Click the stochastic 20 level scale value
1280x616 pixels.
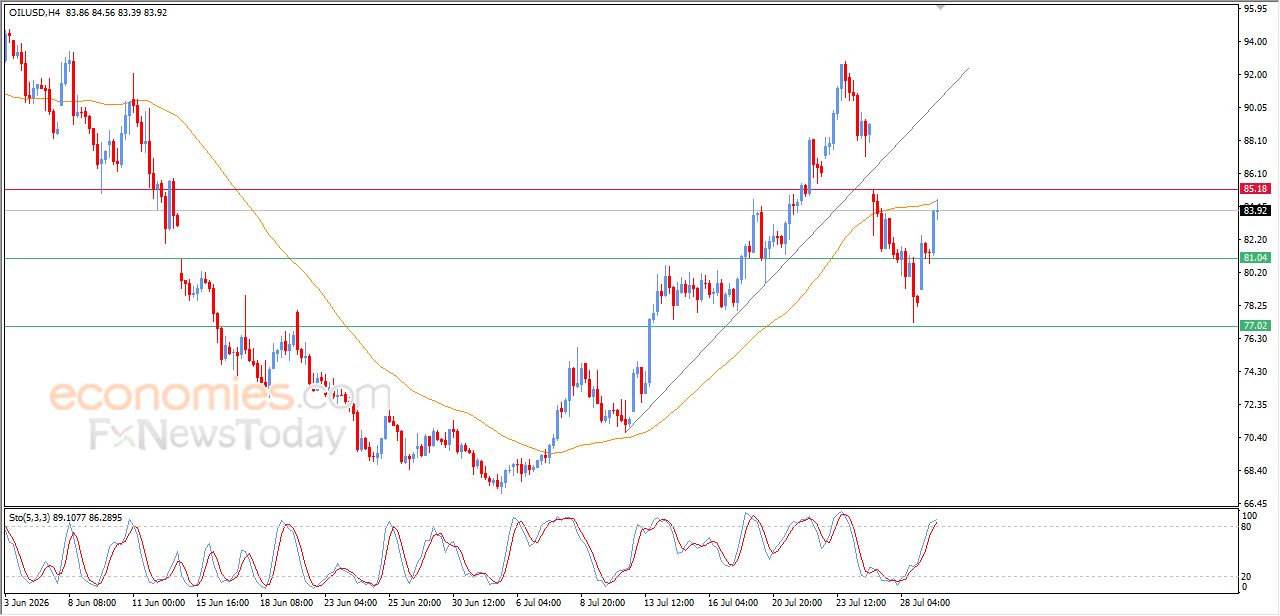coord(1248,576)
